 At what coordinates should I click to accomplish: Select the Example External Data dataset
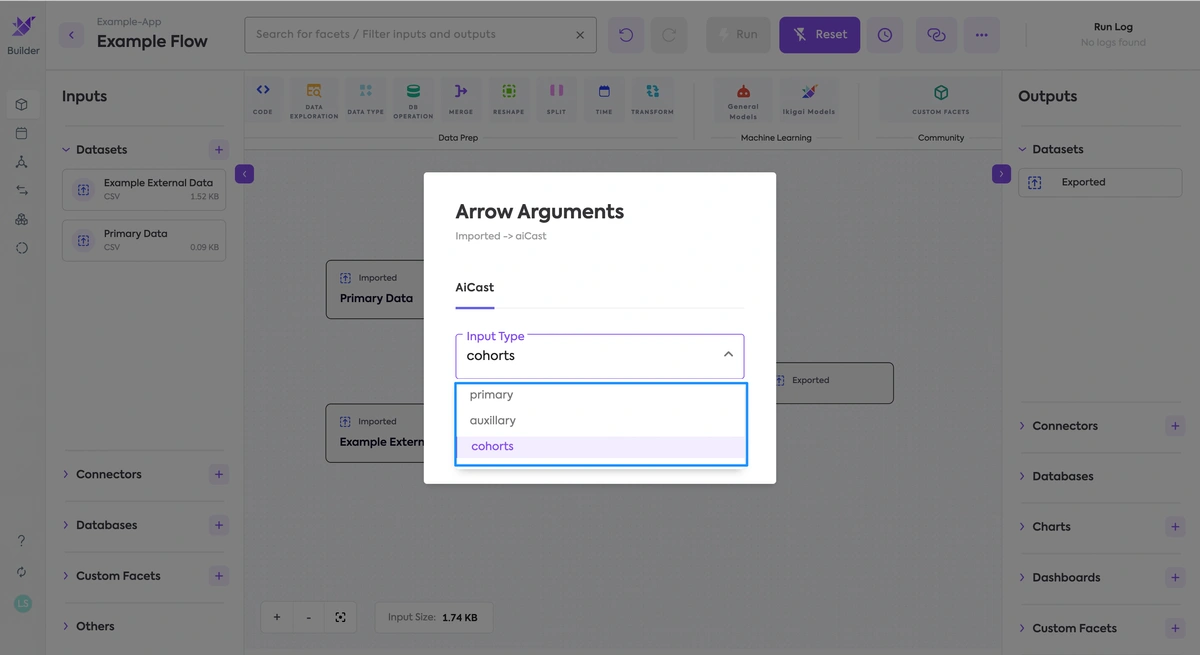pos(144,189)
